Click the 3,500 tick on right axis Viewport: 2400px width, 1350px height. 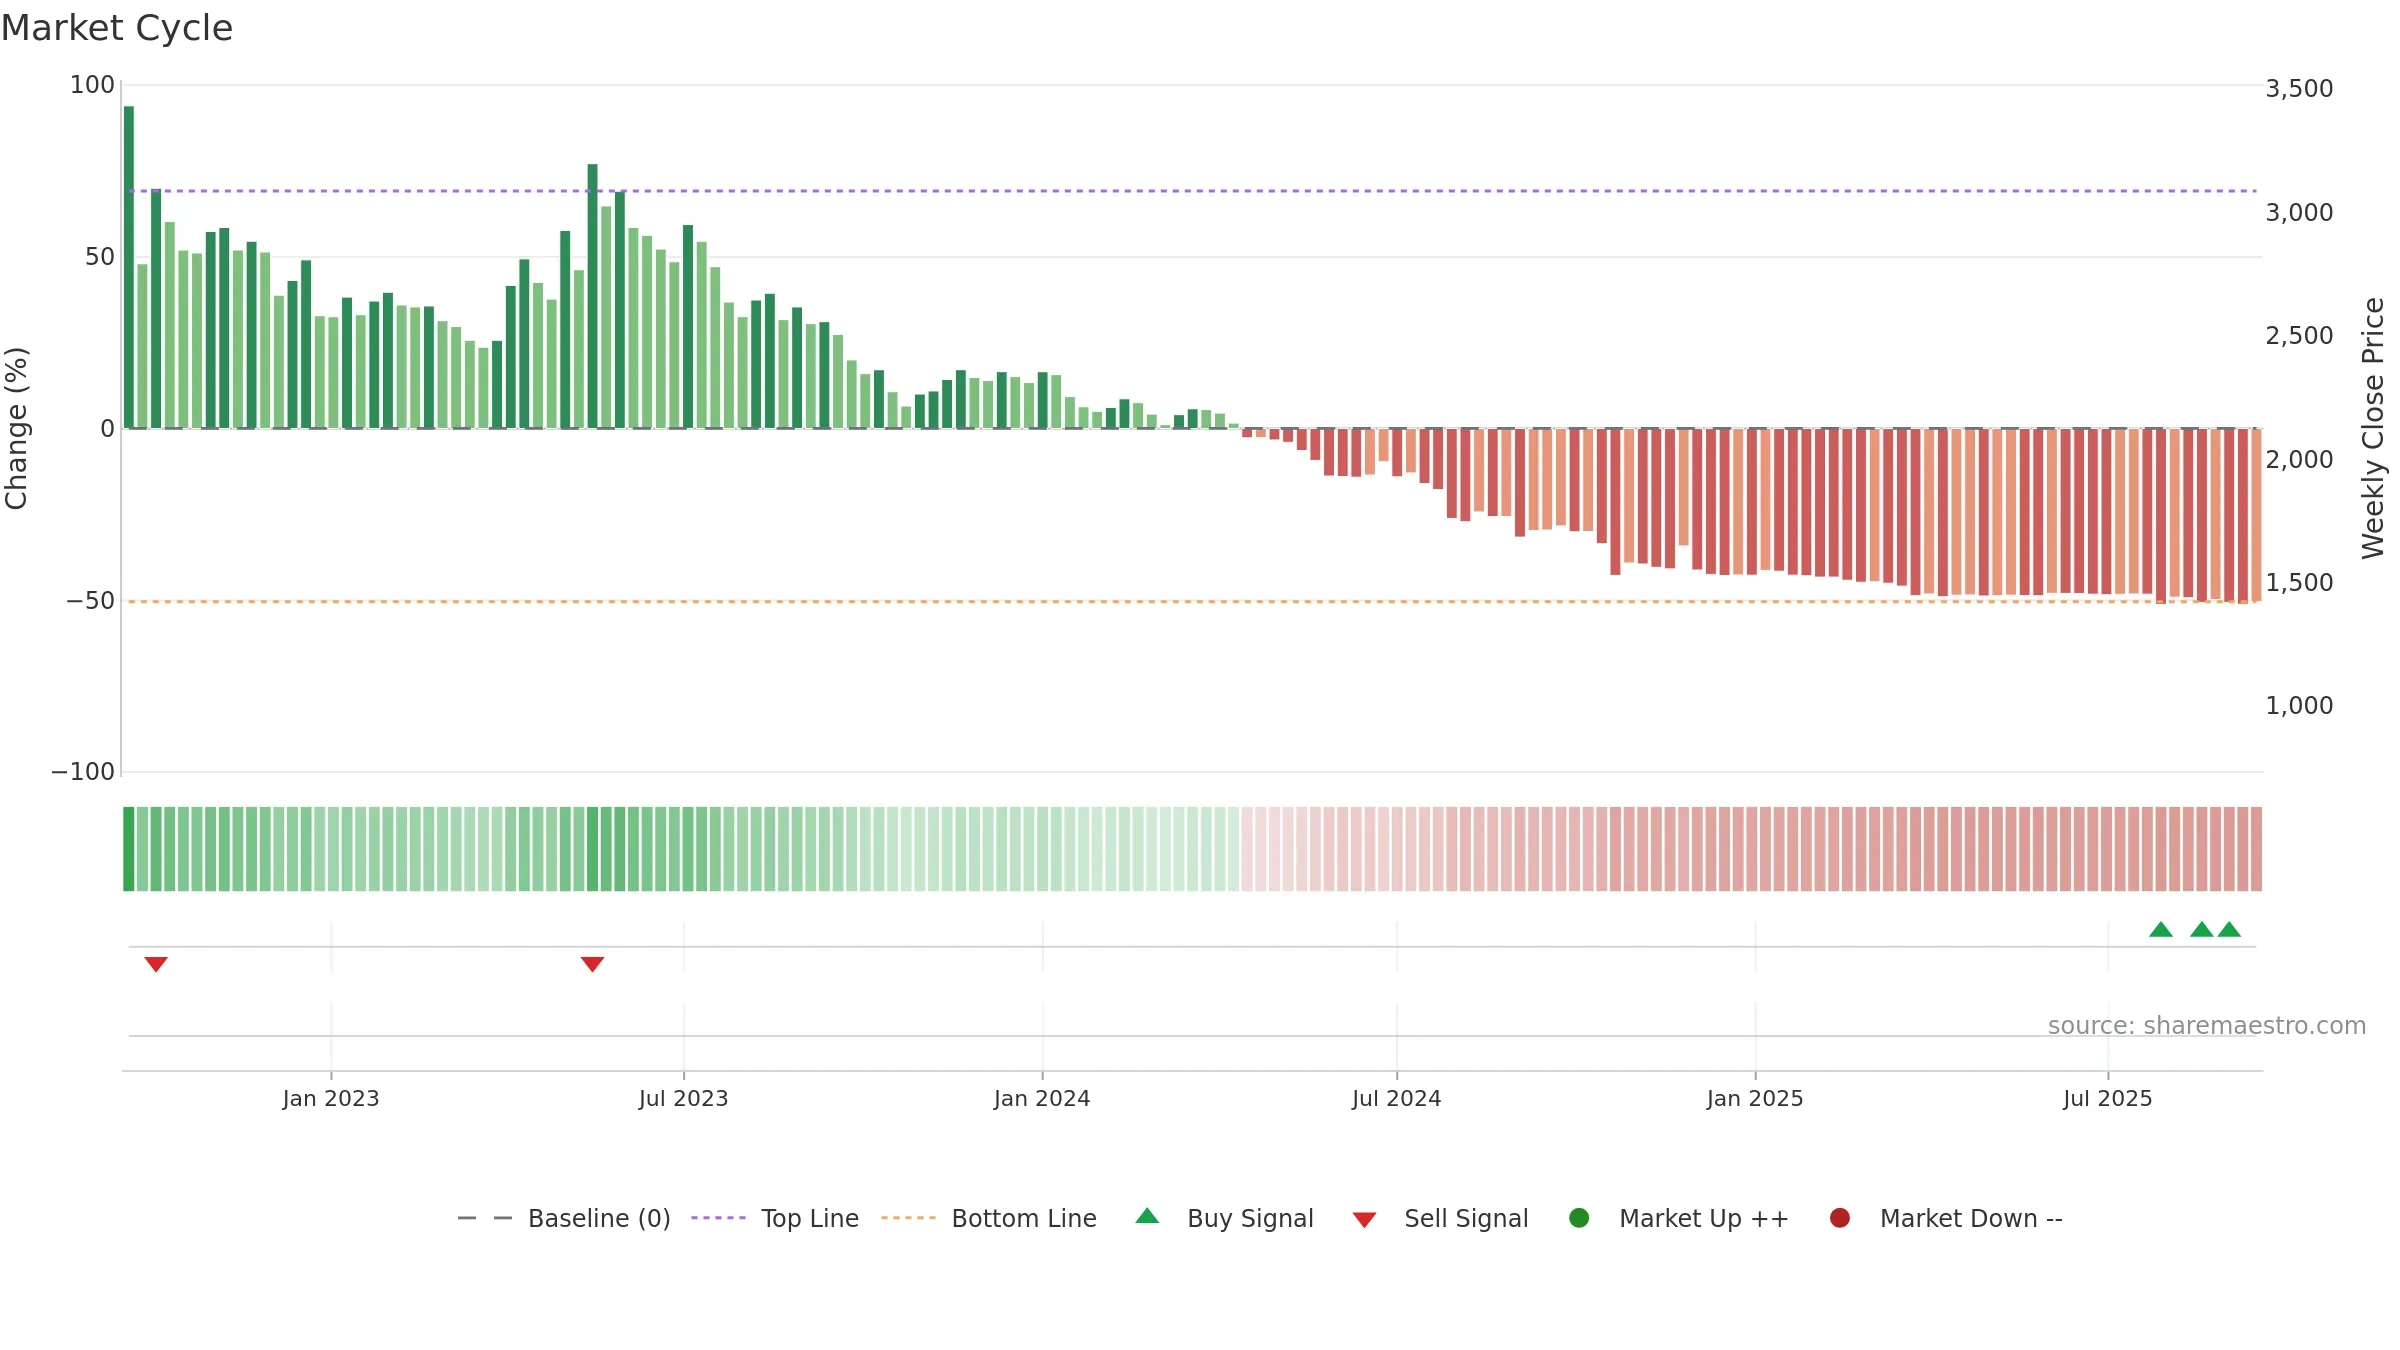(x=2299, y=89)
